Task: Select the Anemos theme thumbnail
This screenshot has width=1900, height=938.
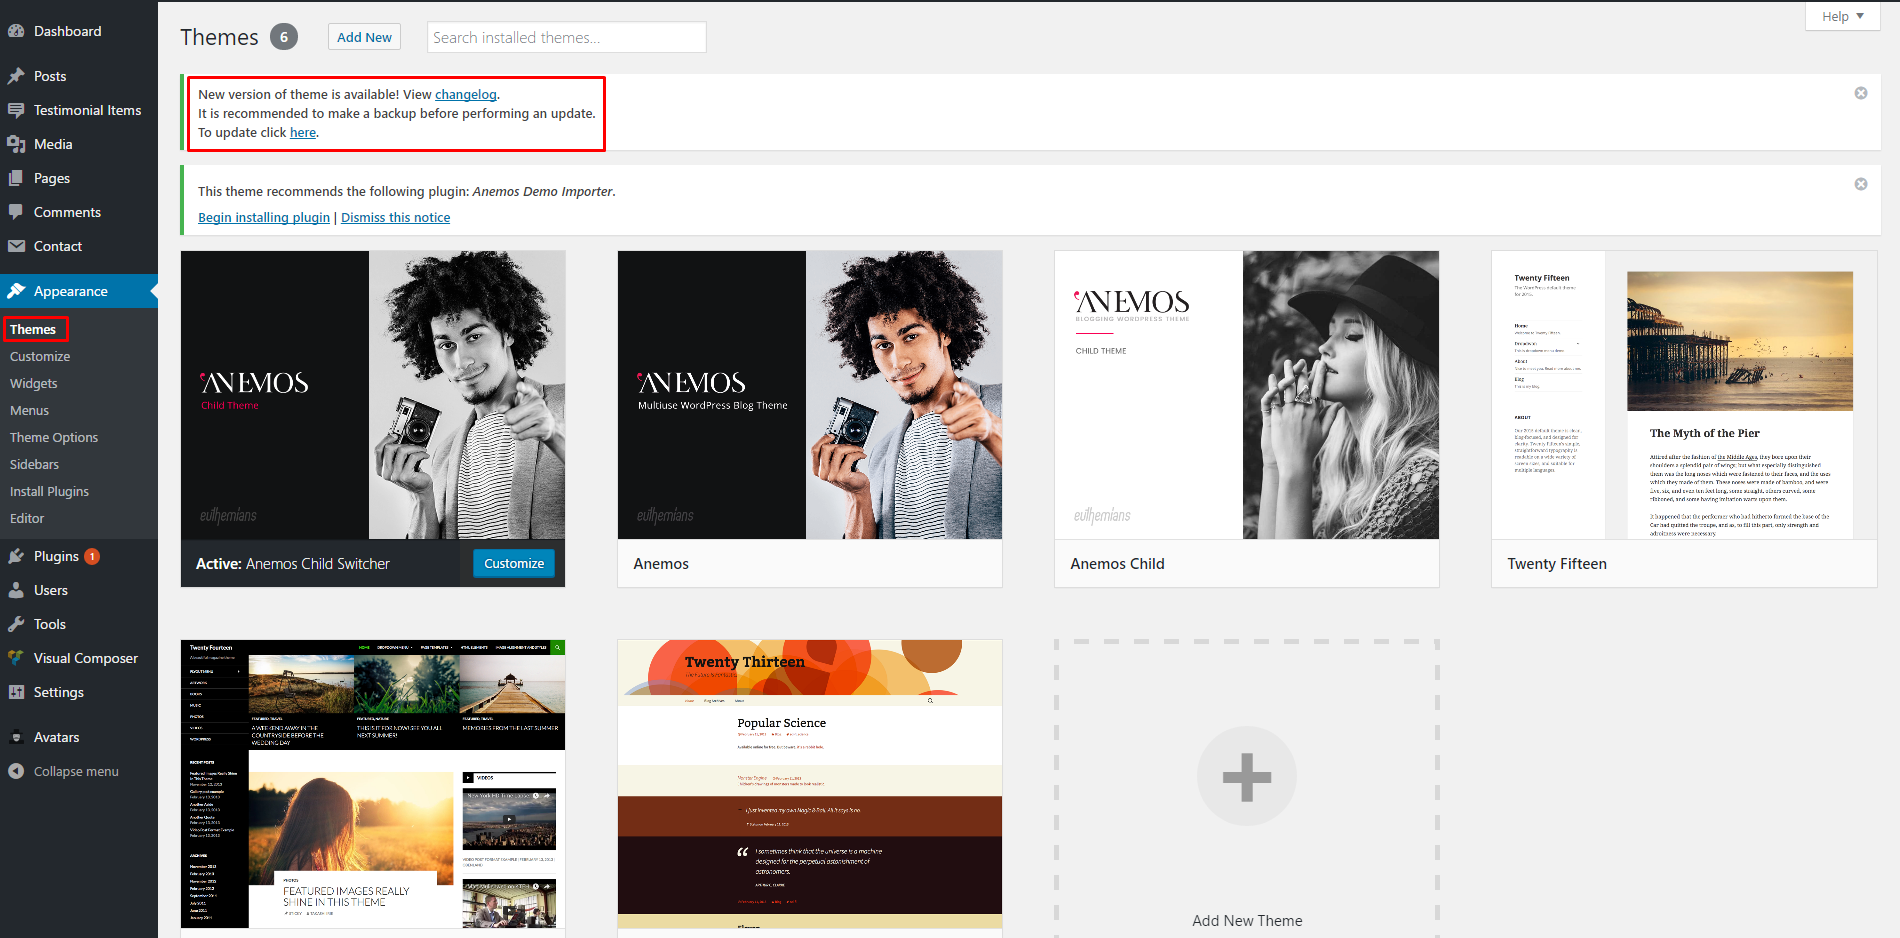Action: pyautogui.click(x=810, y=395)
